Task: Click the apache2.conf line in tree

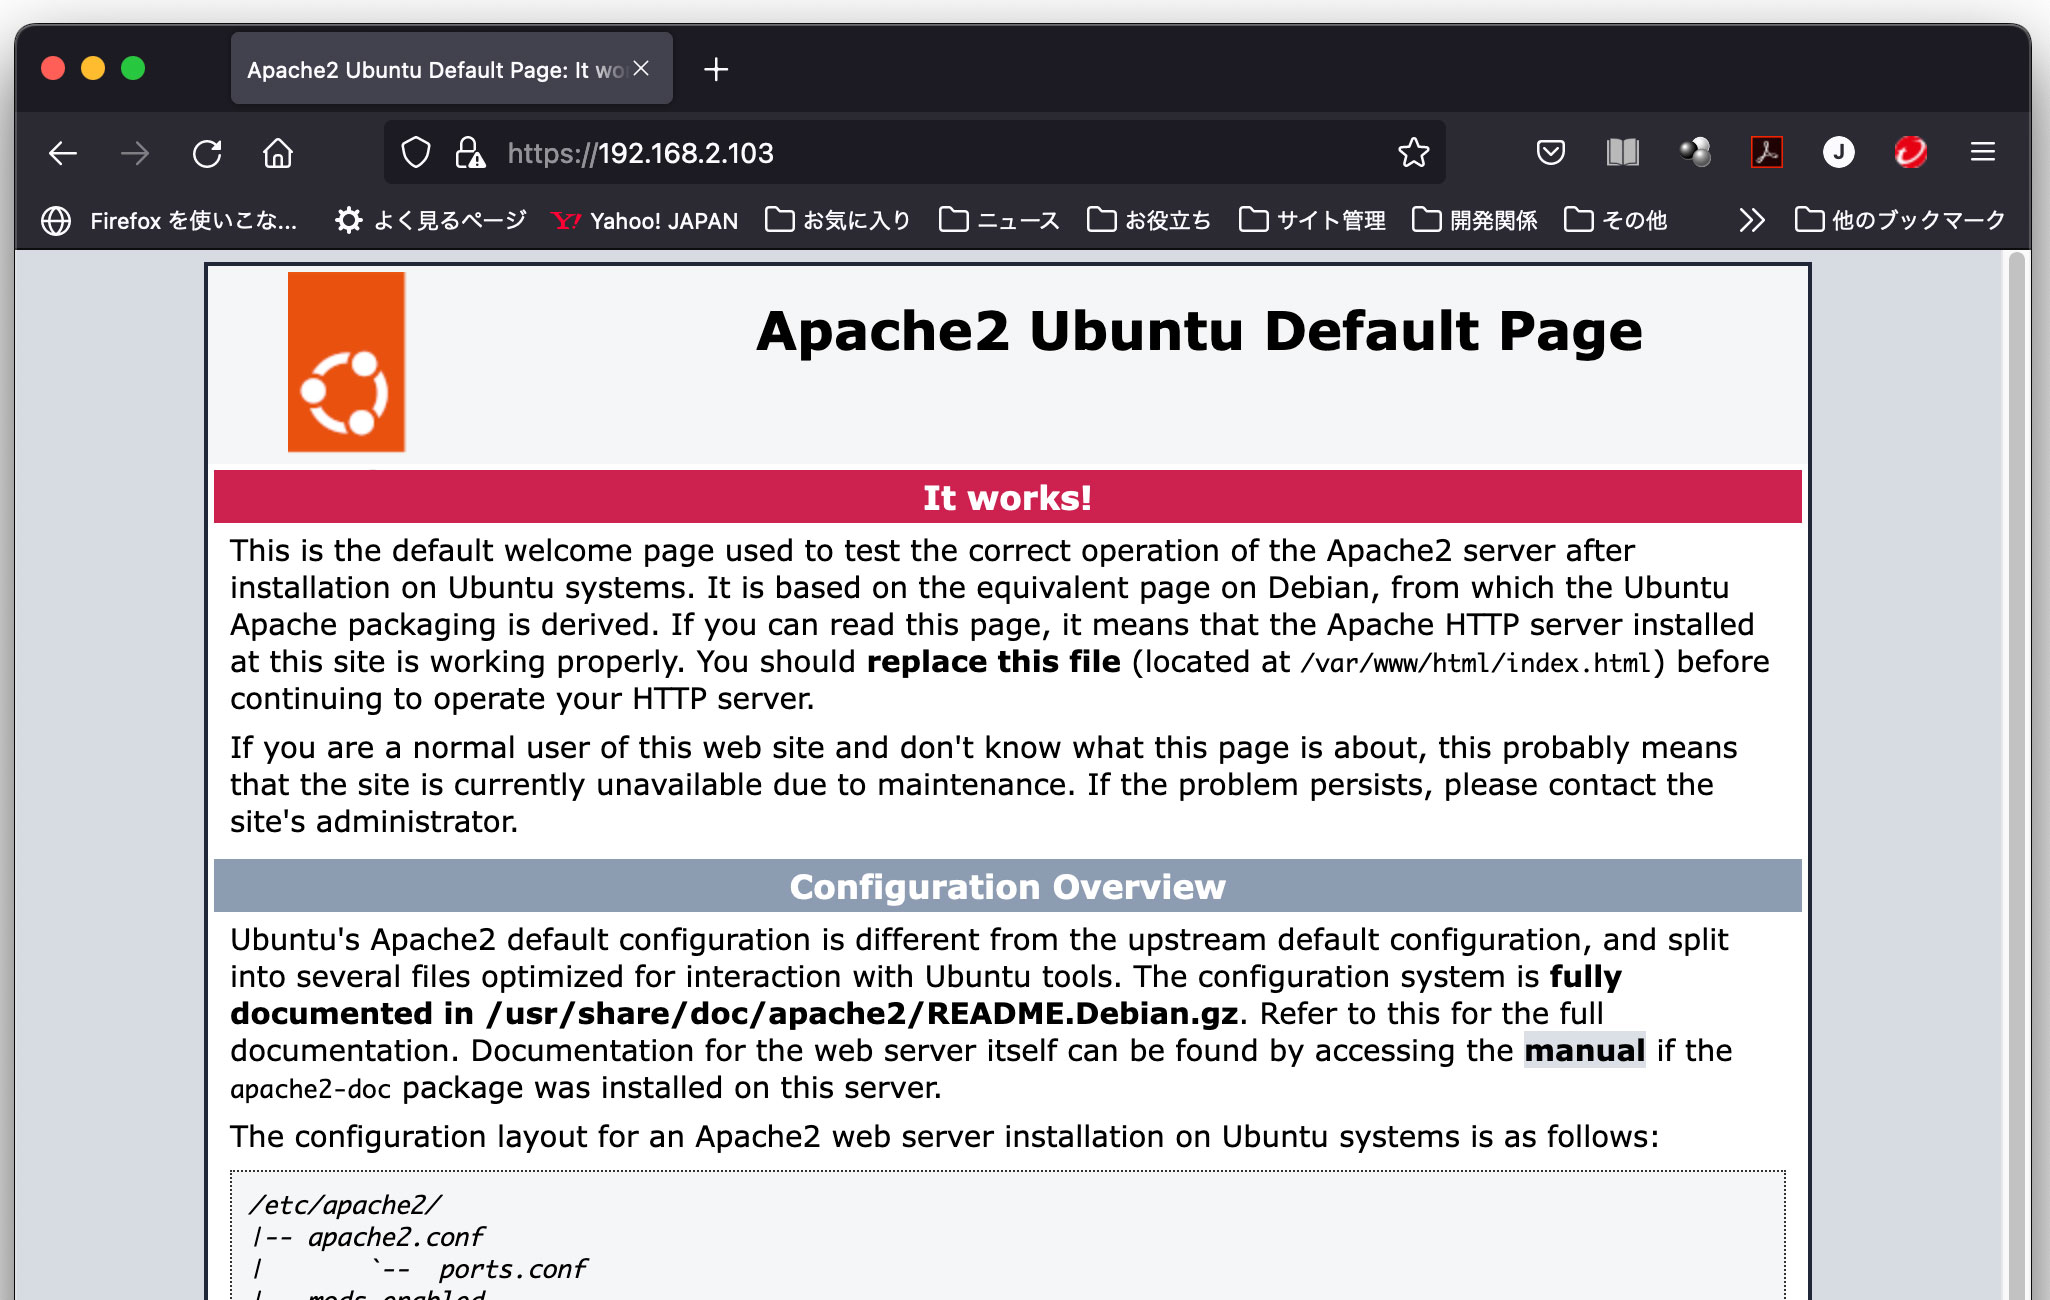Action: (396, 1237)
